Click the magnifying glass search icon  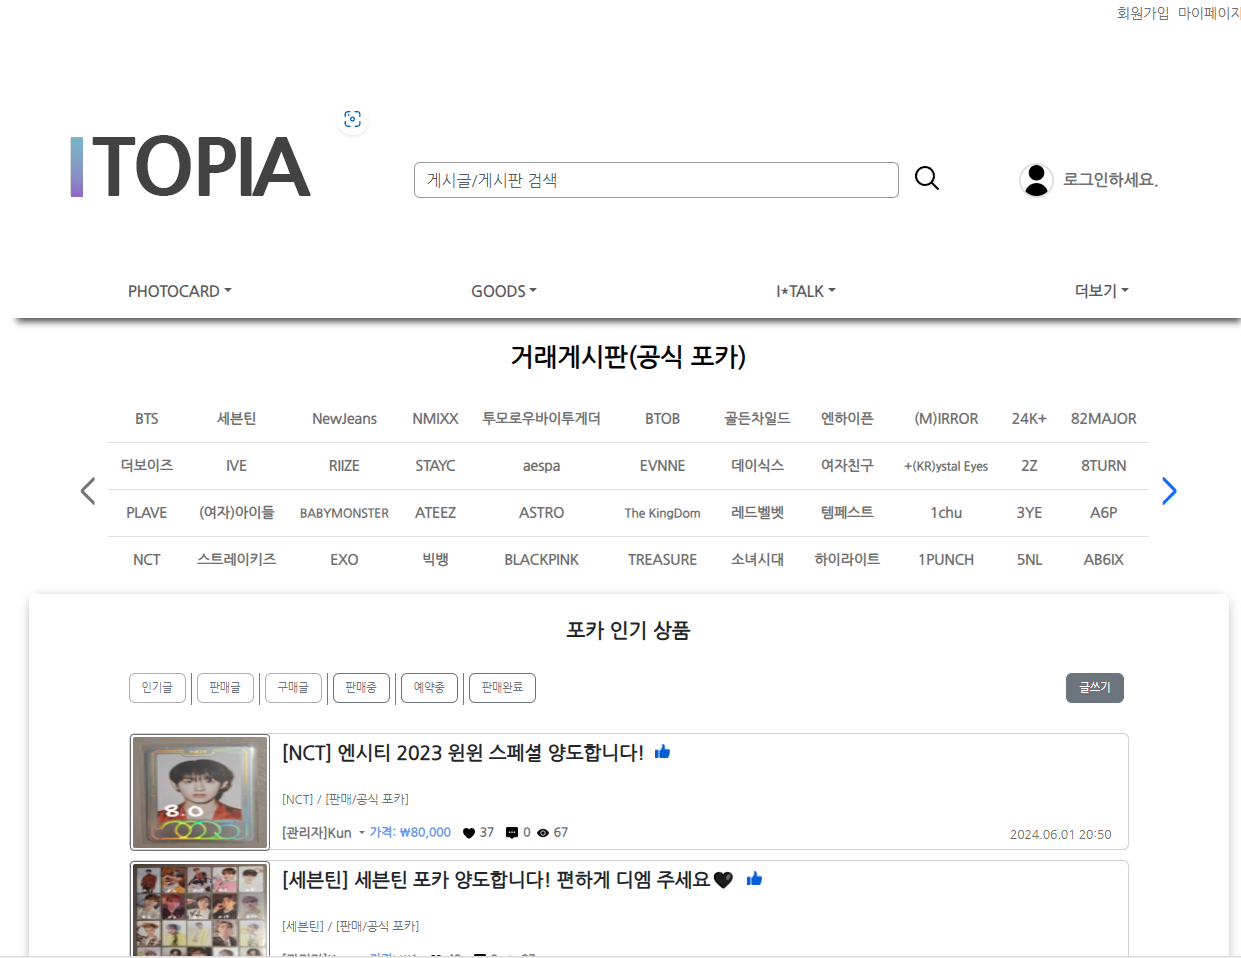927,179
